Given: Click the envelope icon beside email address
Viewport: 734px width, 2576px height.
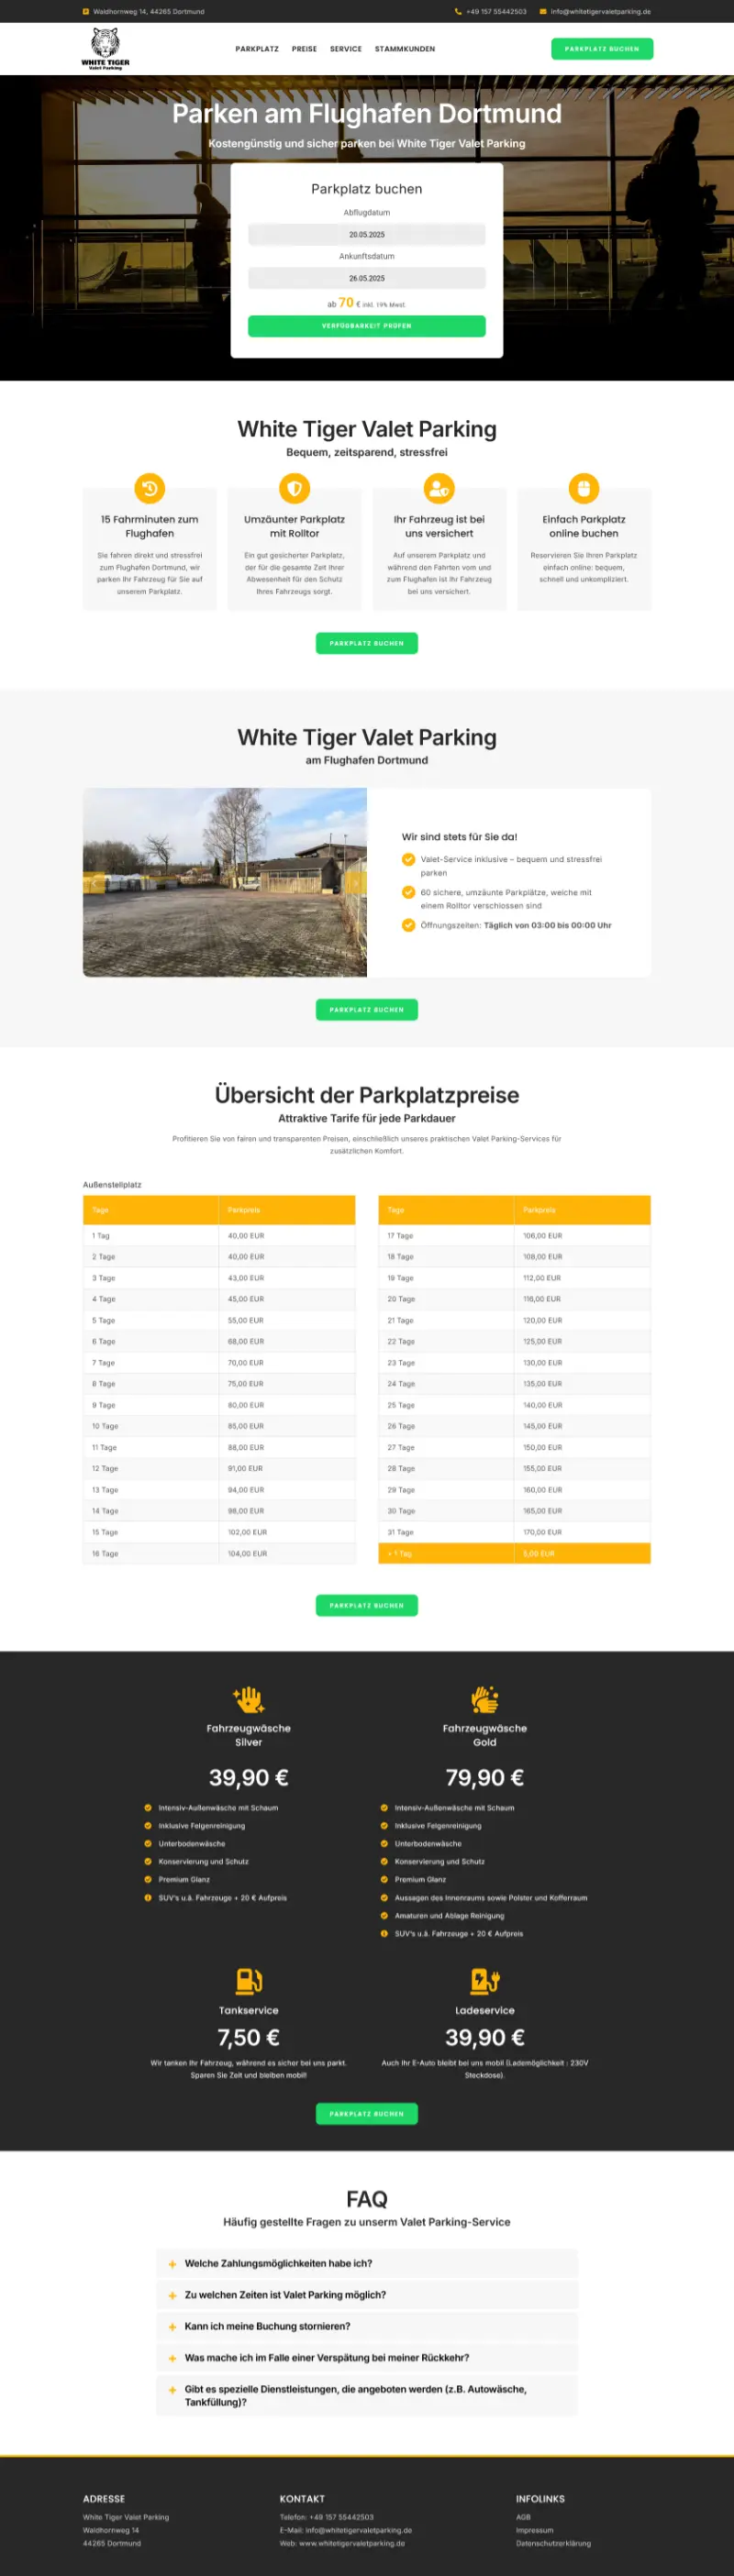Looking at the screenshot, I should coord(543,12).
